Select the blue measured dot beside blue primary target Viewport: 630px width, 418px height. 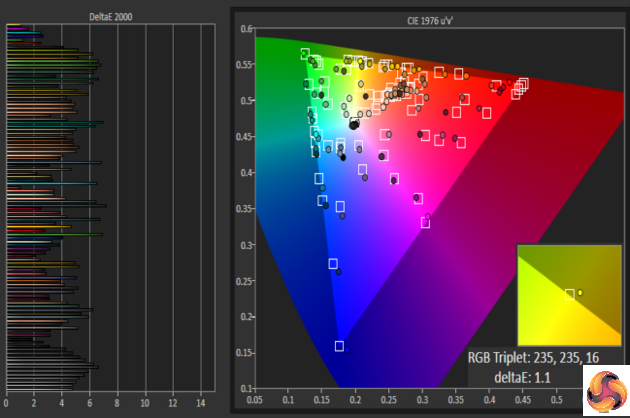[x=347, y=349]
